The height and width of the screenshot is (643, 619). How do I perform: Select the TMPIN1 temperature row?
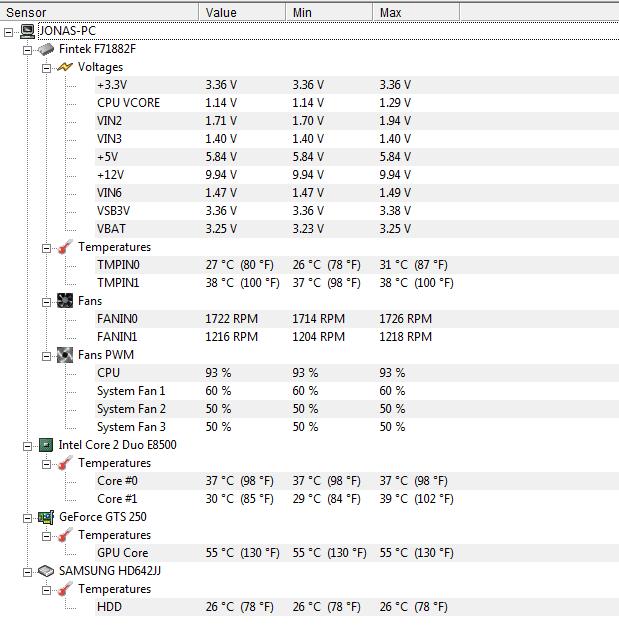(357, 283)
